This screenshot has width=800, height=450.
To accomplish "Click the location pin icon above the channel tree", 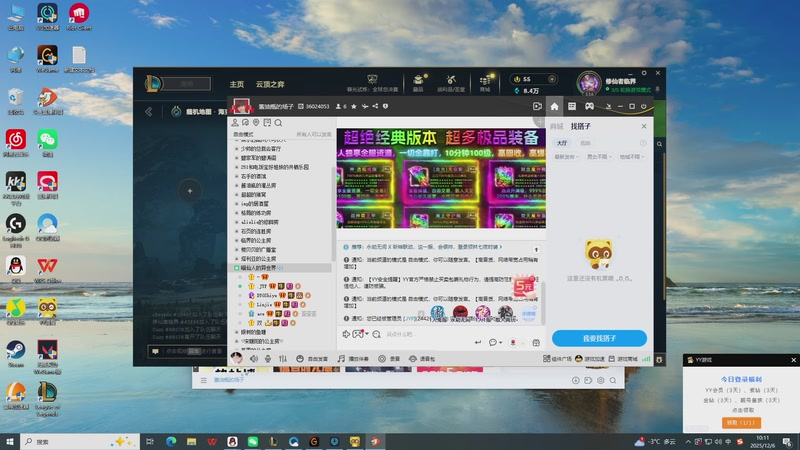I will coord(256,122).
